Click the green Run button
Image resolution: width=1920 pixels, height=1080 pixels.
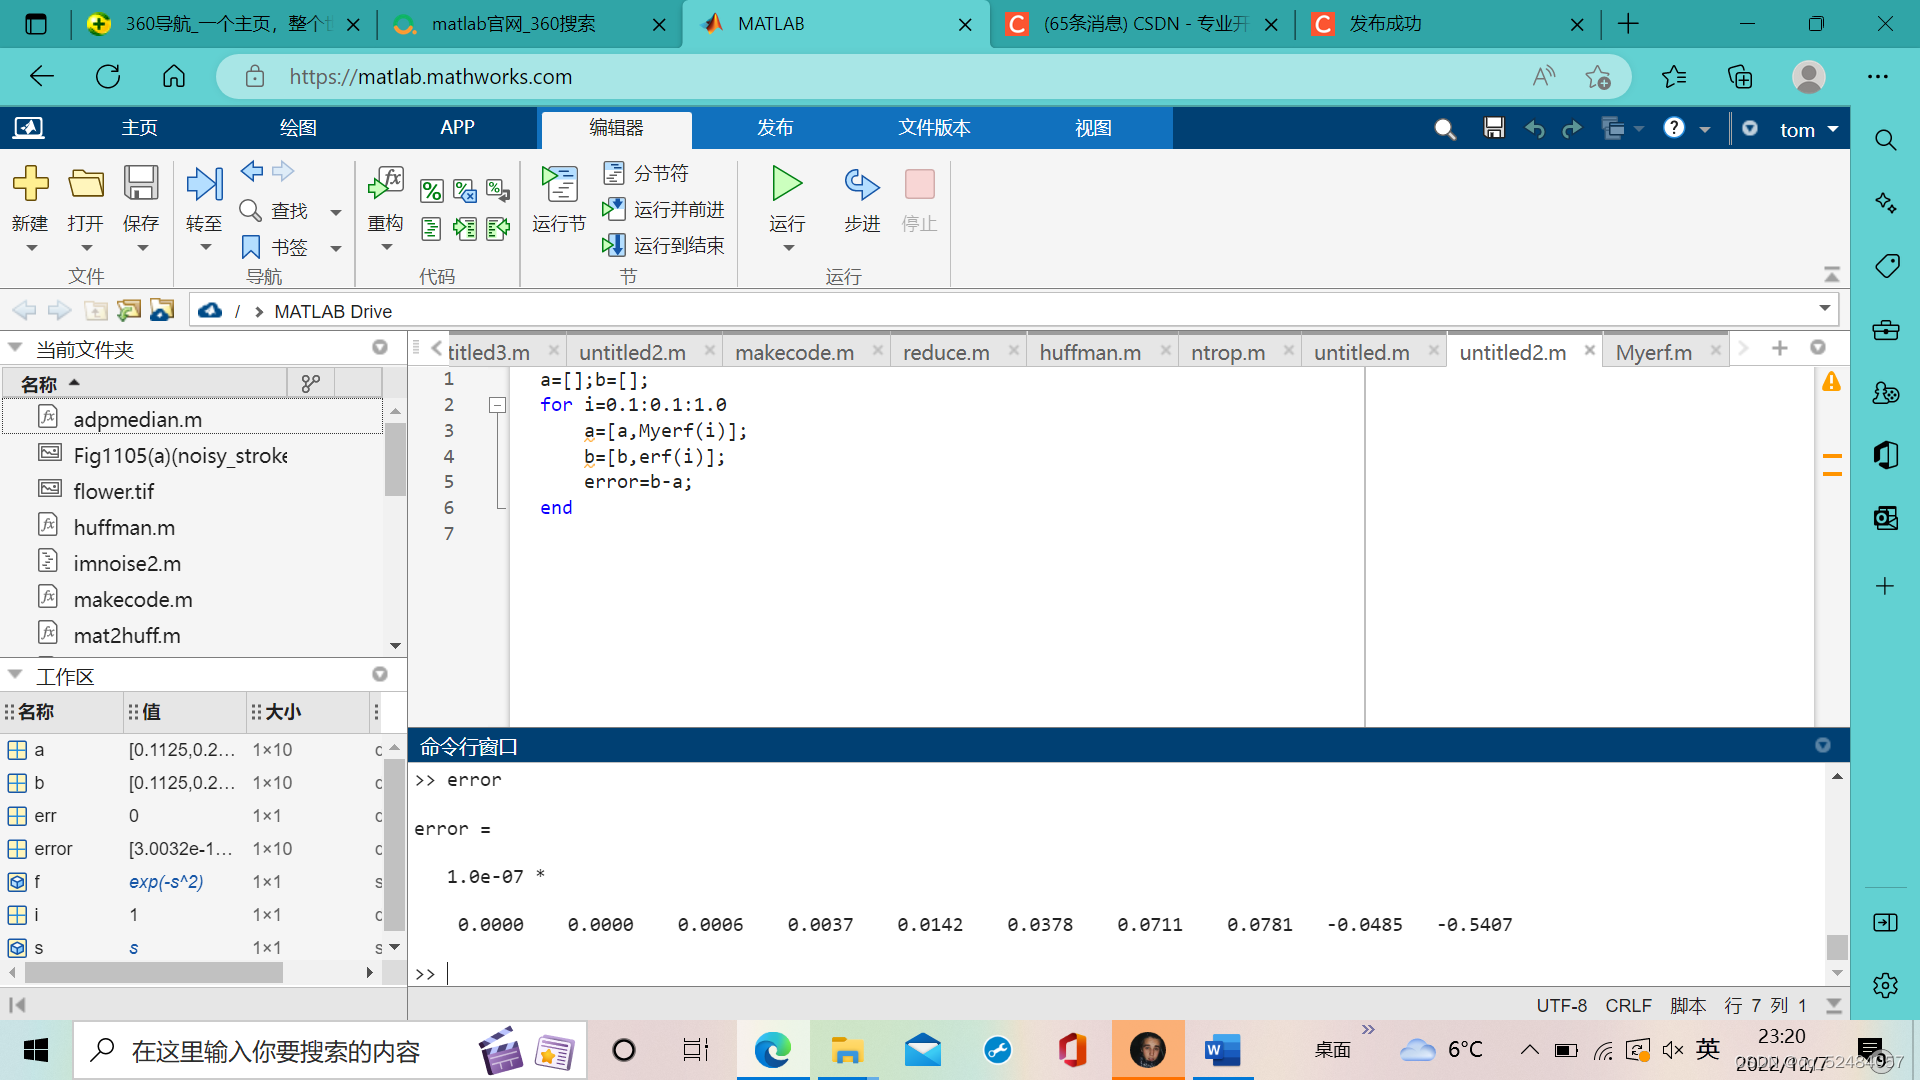pyautogui.click(x=787, y=185)
